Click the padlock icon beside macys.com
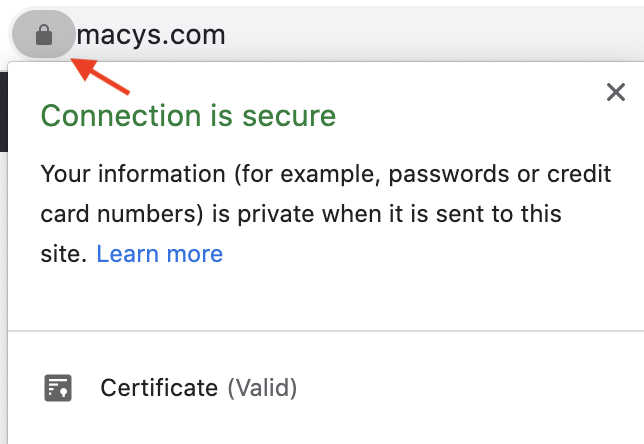644x444 pixels. pos(43,36)
